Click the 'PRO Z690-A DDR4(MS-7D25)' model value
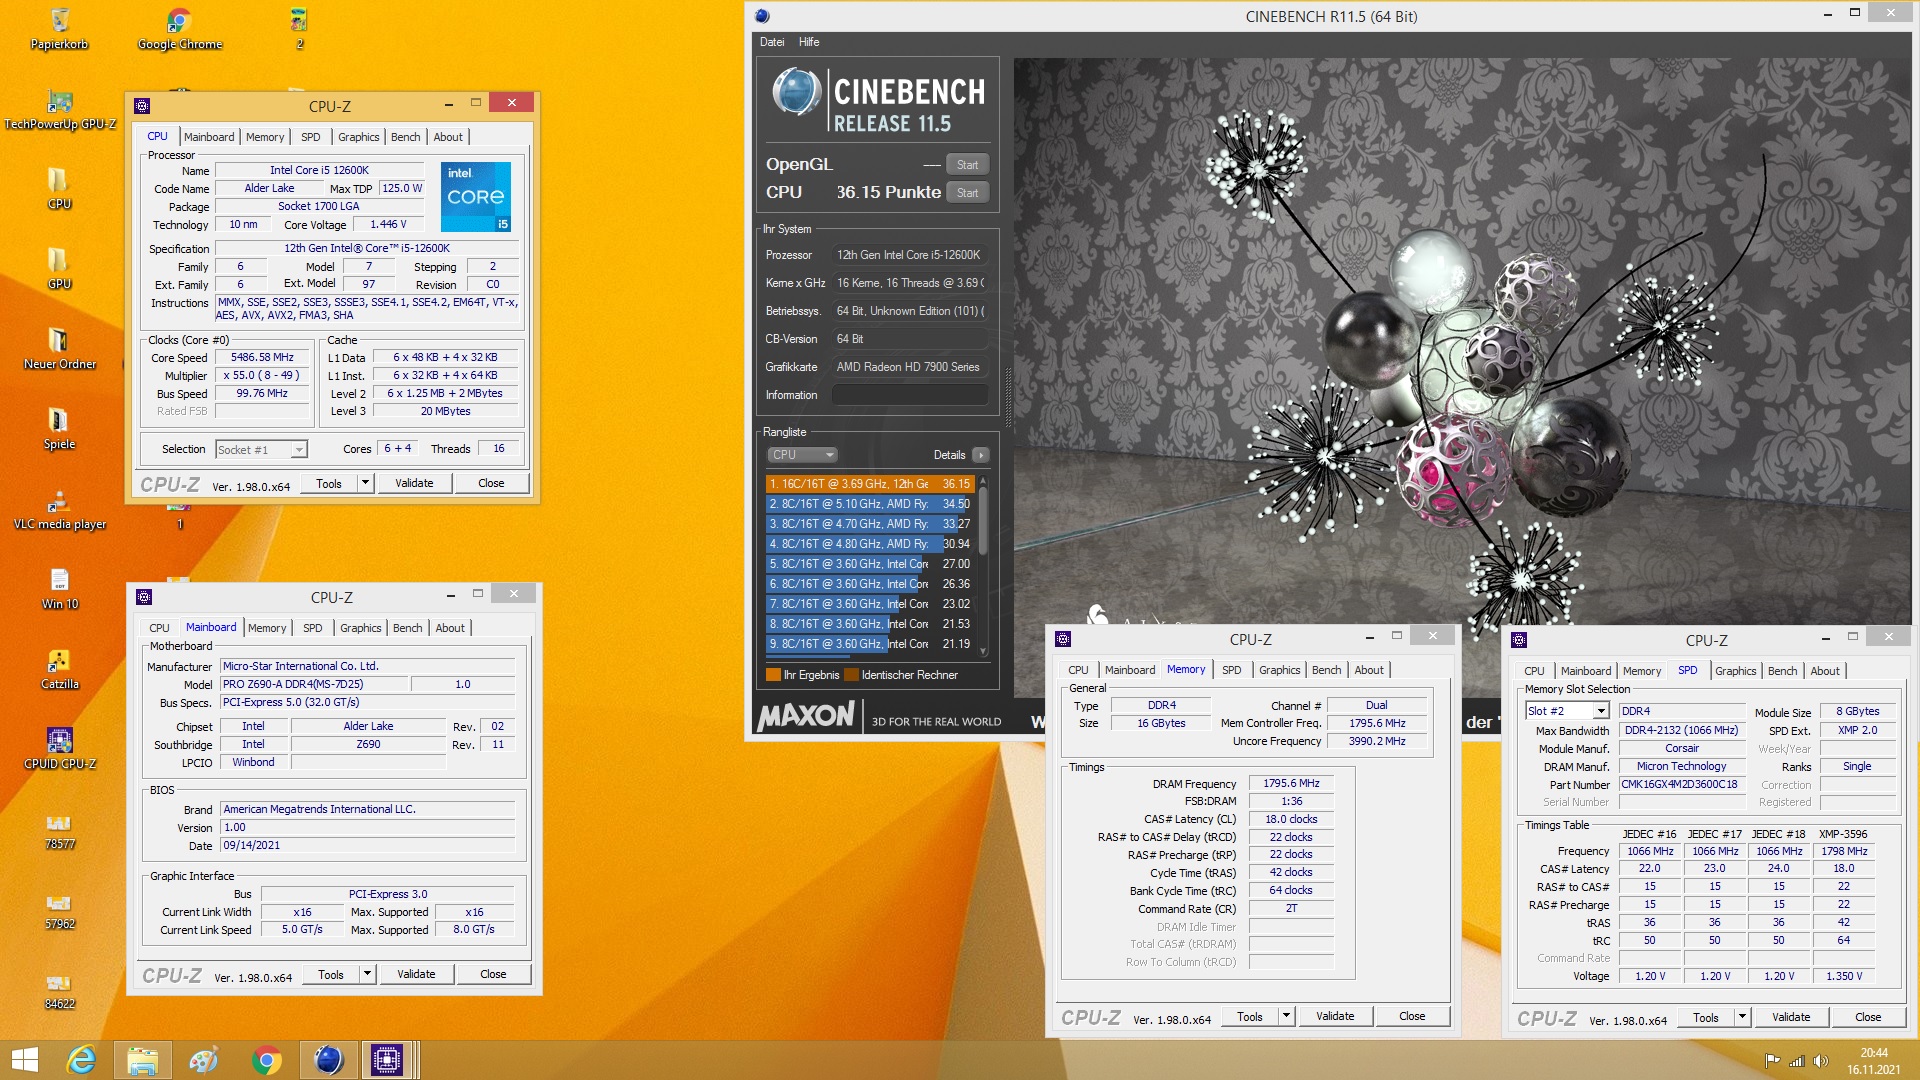 pyautogui.click(x=314, y=685)
